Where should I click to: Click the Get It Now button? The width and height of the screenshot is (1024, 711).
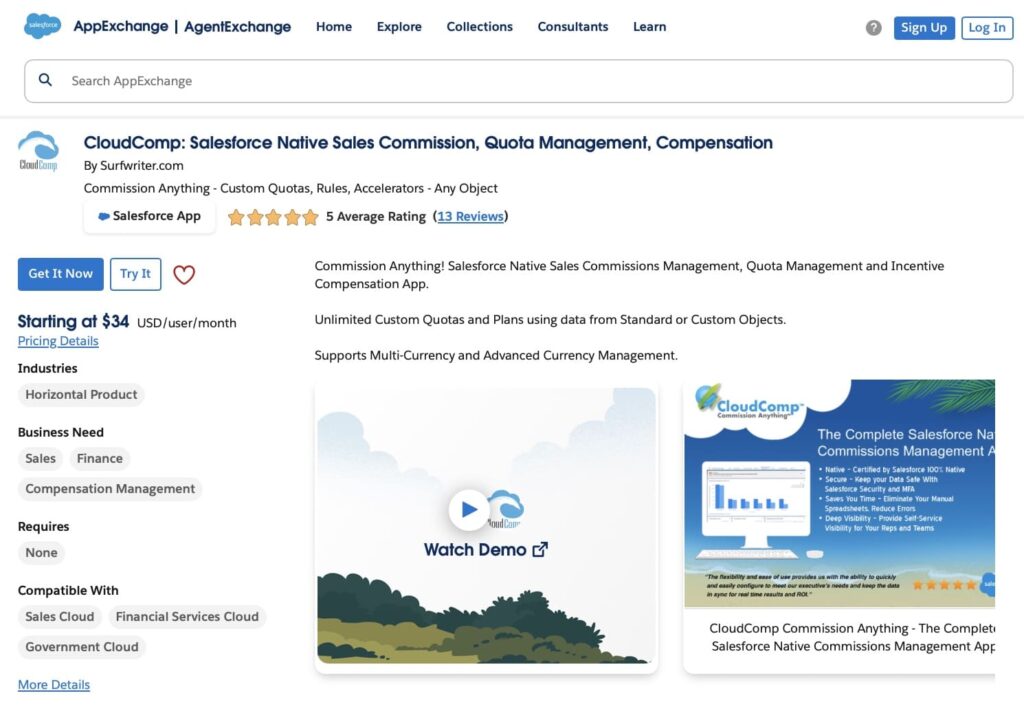[61, 274]
